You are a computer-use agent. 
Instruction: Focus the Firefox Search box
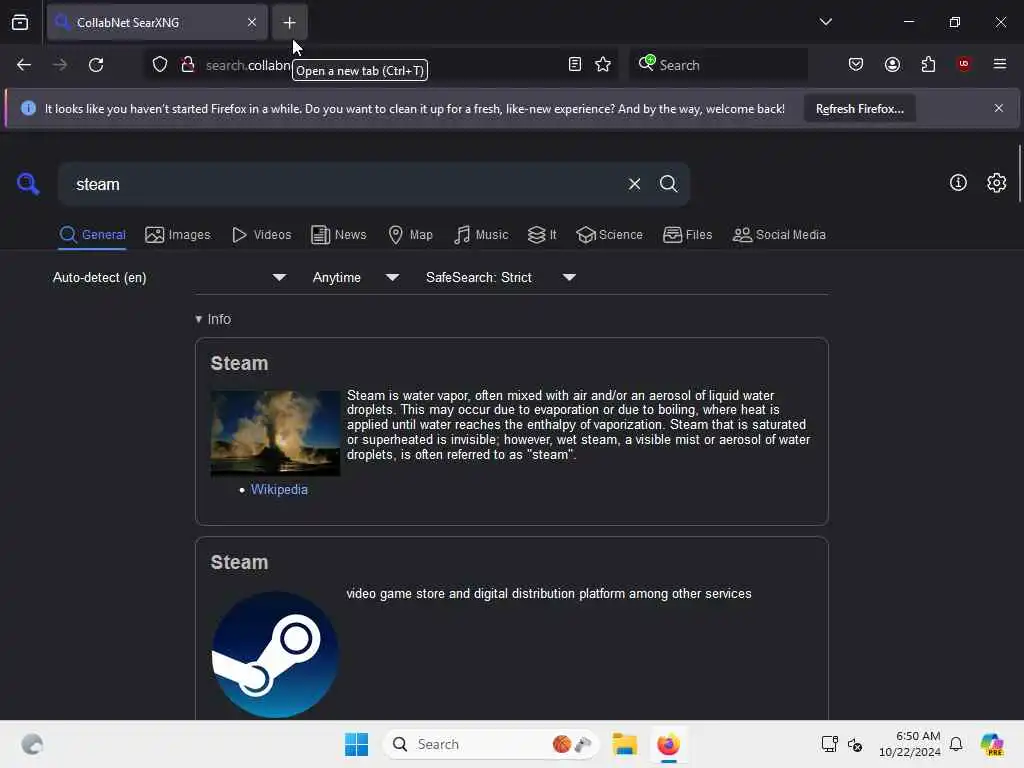coord(718,65)
